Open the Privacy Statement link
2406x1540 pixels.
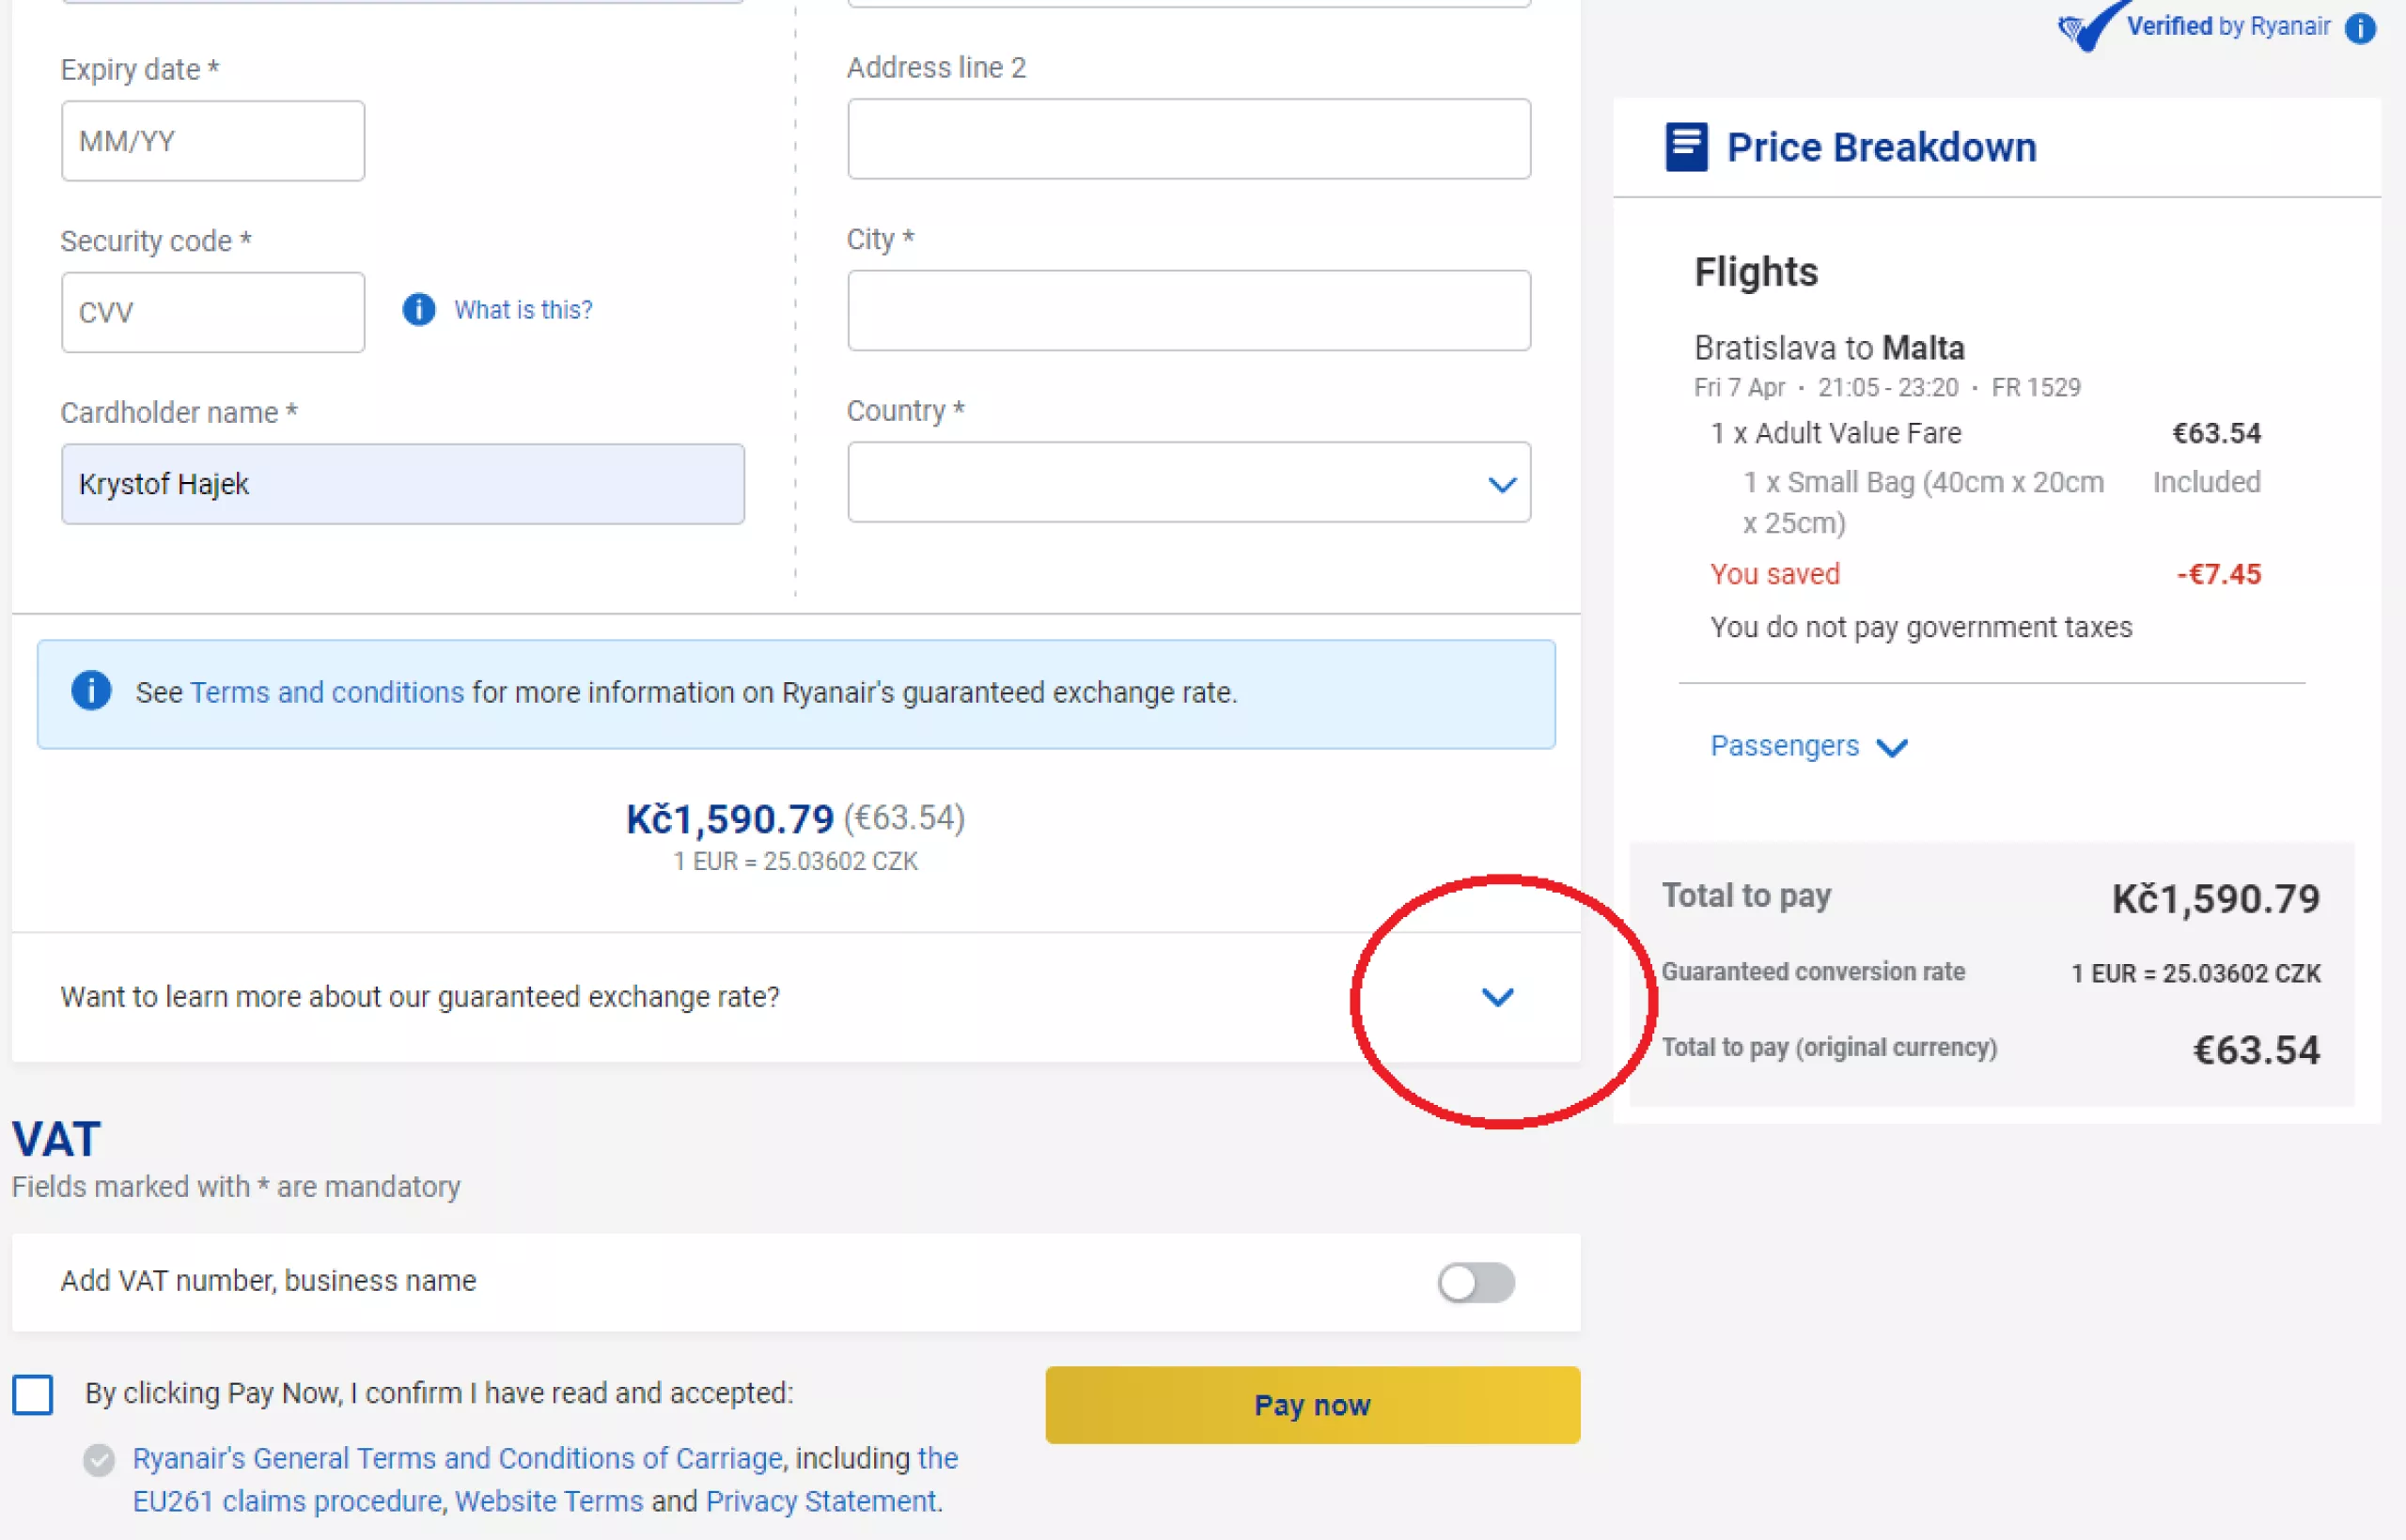pyautogui.click(x=822, y=1502)
